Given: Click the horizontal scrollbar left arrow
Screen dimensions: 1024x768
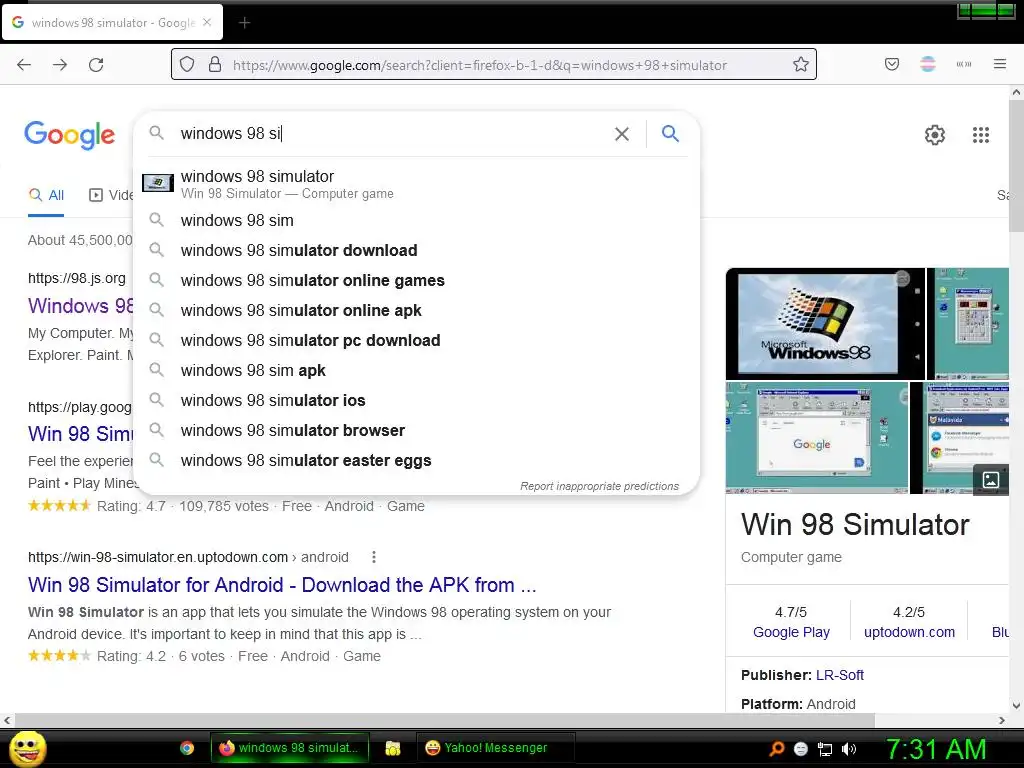Looking at the screenshot, I should (7, 720).
